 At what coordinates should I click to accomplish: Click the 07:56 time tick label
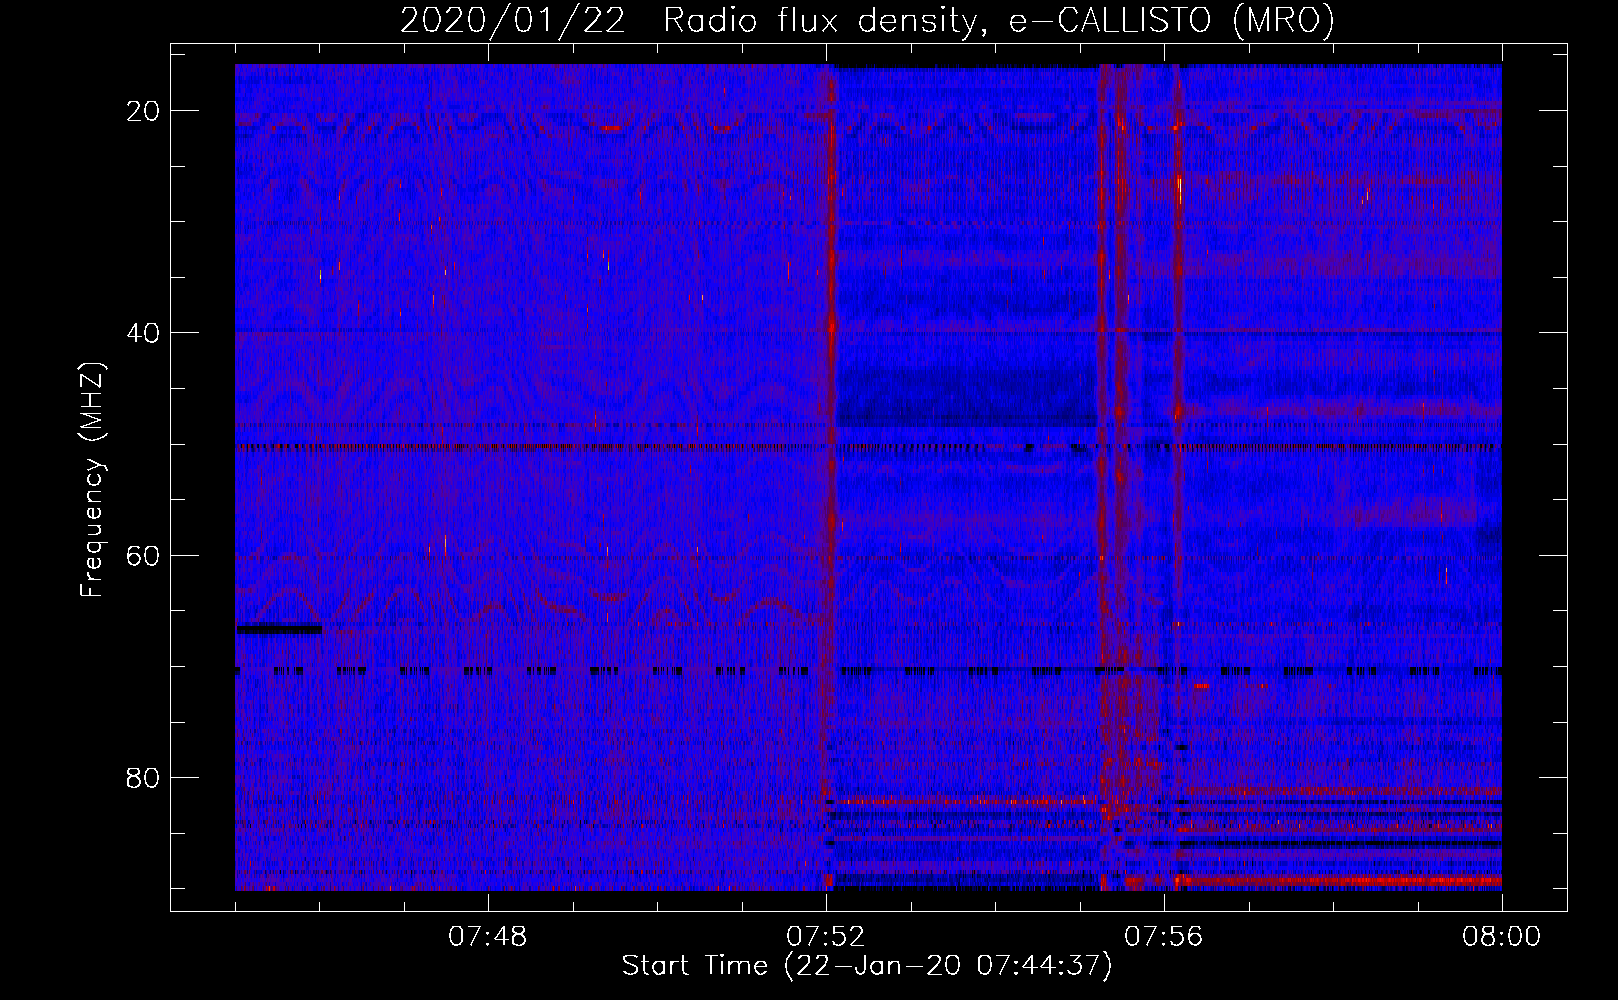[1164, 937]
